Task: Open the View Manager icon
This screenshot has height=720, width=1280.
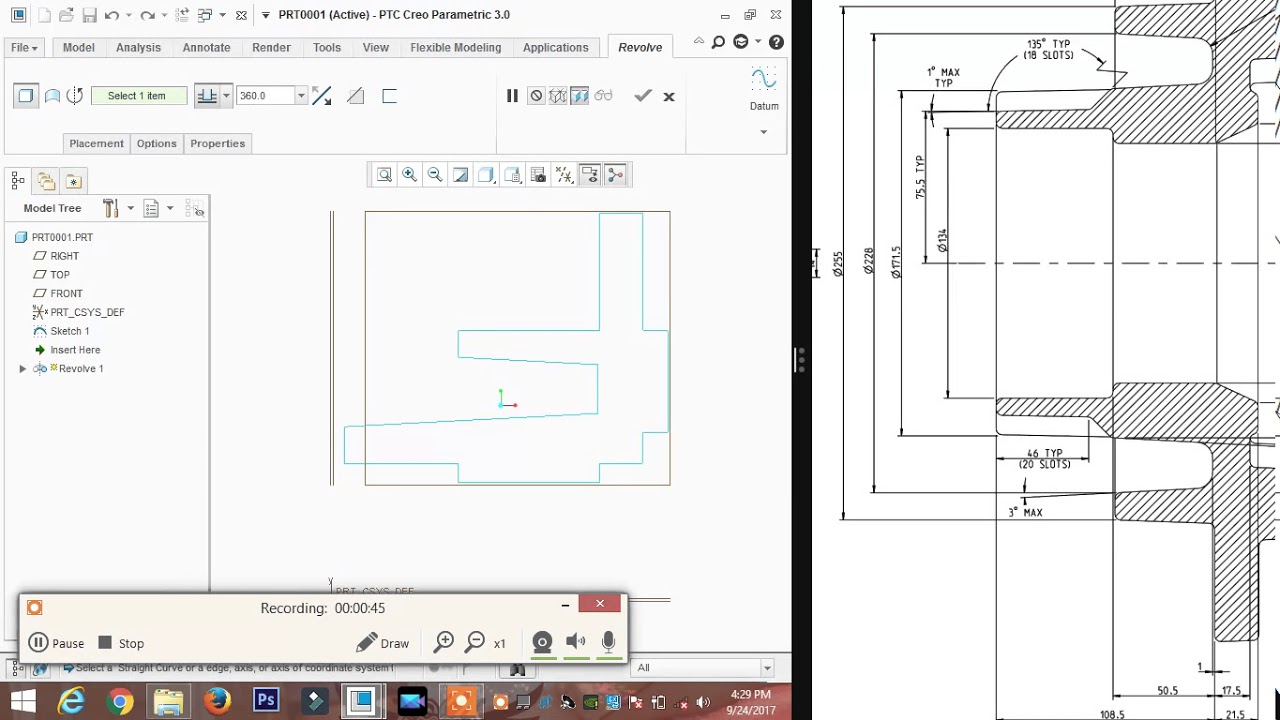Action: pos(538,175)
